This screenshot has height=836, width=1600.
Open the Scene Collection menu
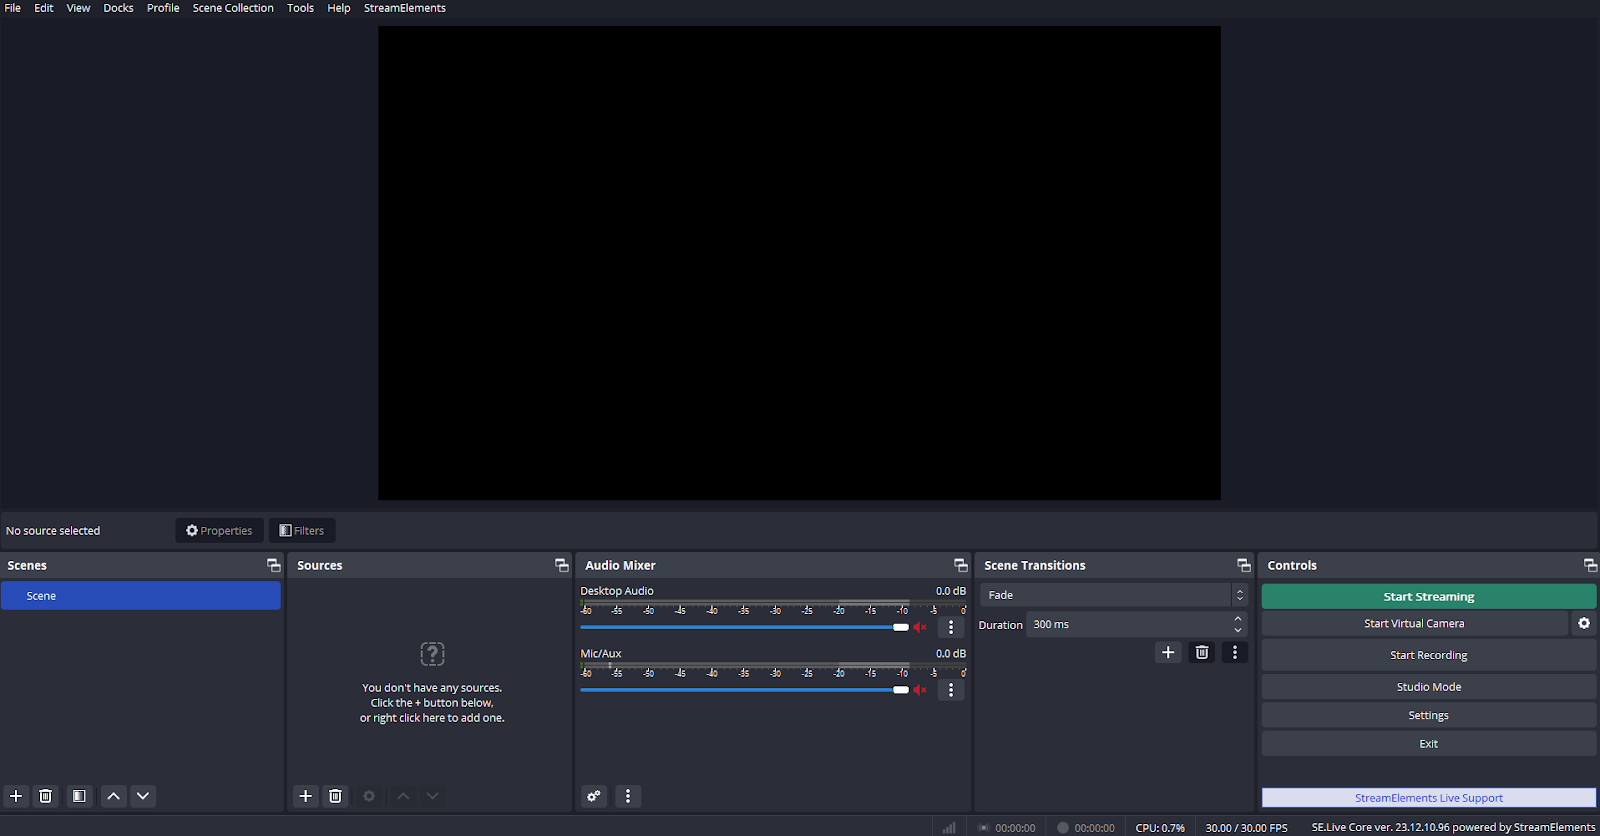[x=233, y=8]
